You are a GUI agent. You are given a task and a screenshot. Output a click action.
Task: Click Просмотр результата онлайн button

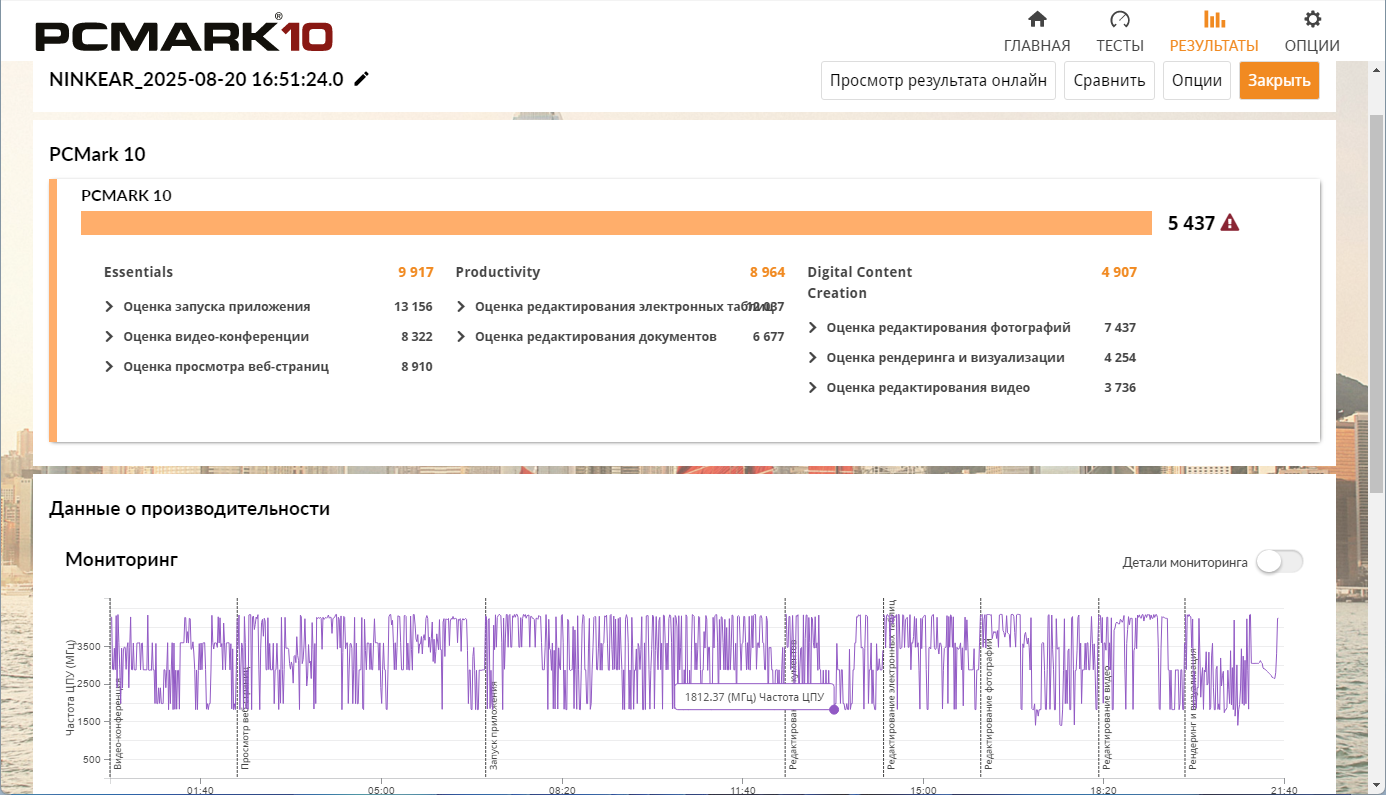939,81
